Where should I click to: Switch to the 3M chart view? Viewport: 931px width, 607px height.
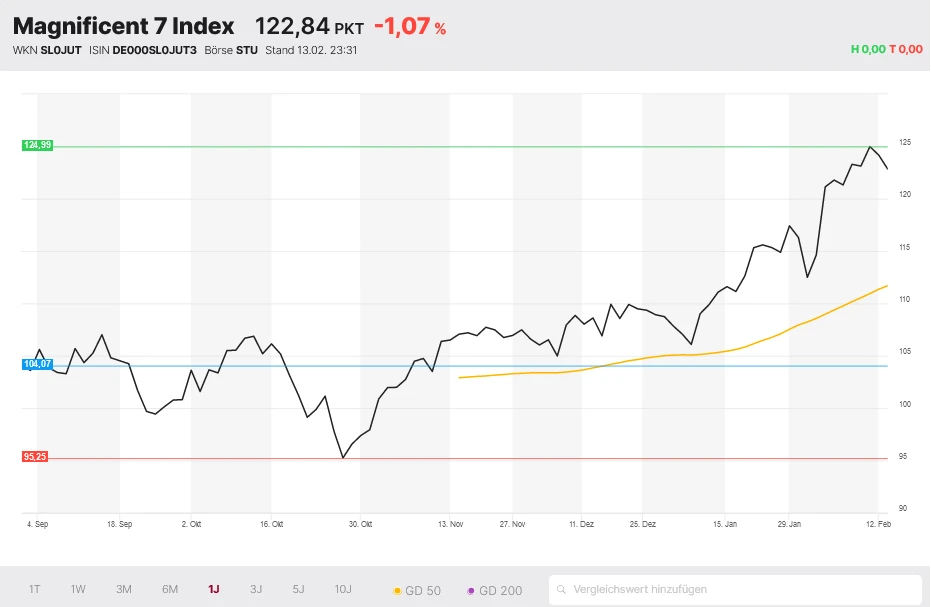tap(123, 590)
